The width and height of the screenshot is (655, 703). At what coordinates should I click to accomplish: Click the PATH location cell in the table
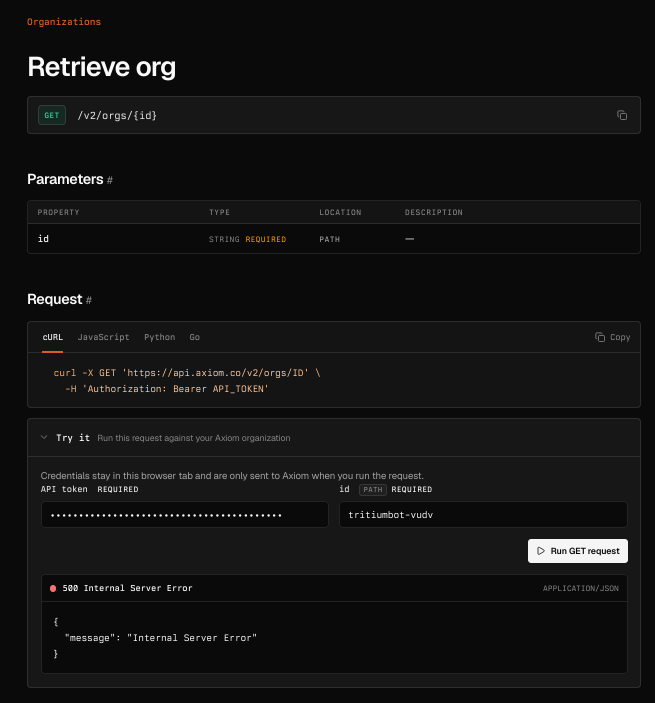tap(330, 239)
